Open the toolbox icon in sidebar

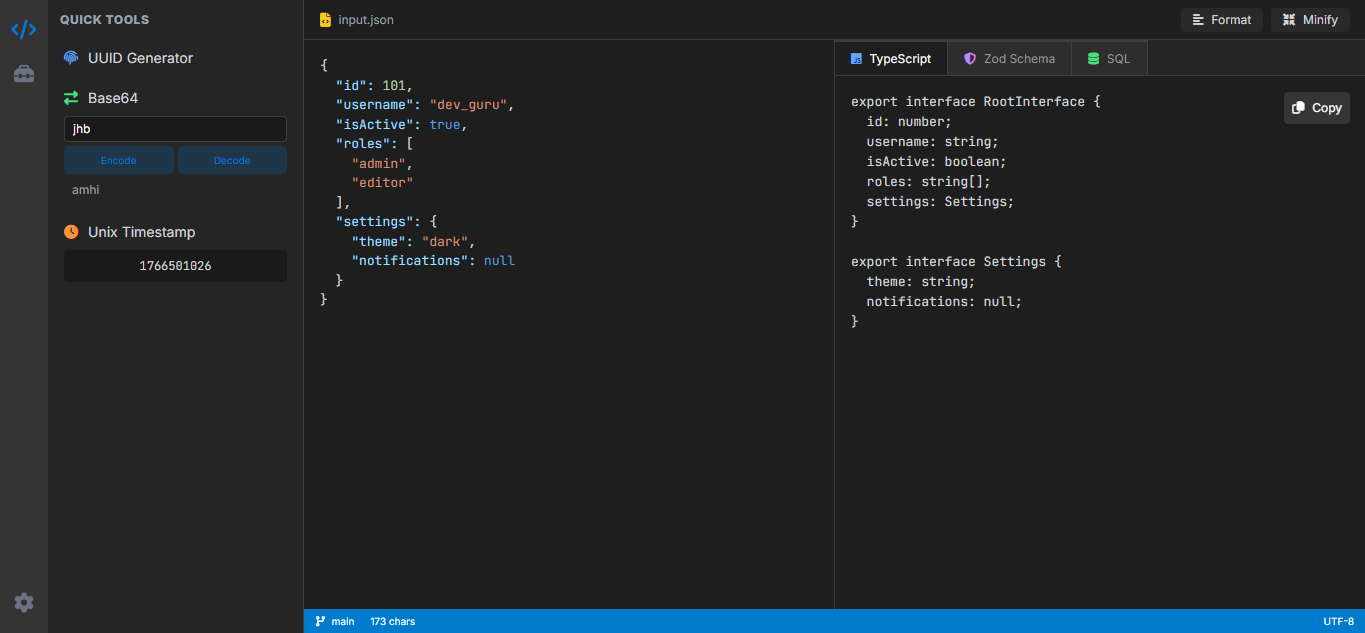click(x=24, y=74)
